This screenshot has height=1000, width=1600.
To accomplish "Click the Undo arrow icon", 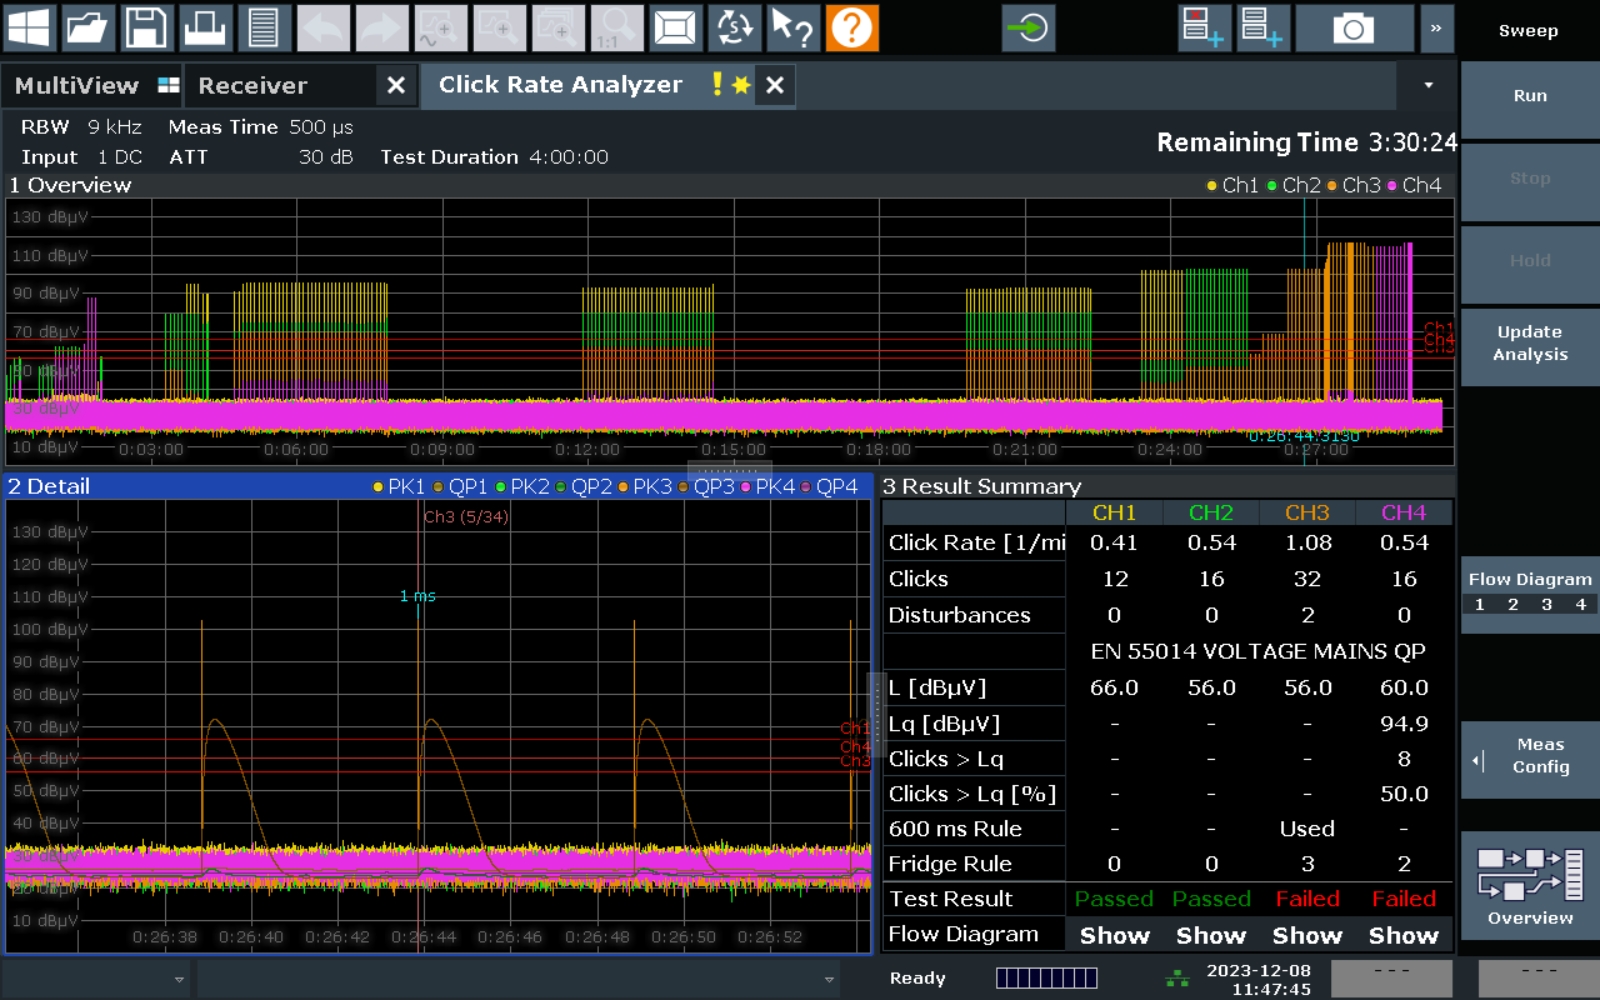I will [322, 27].
